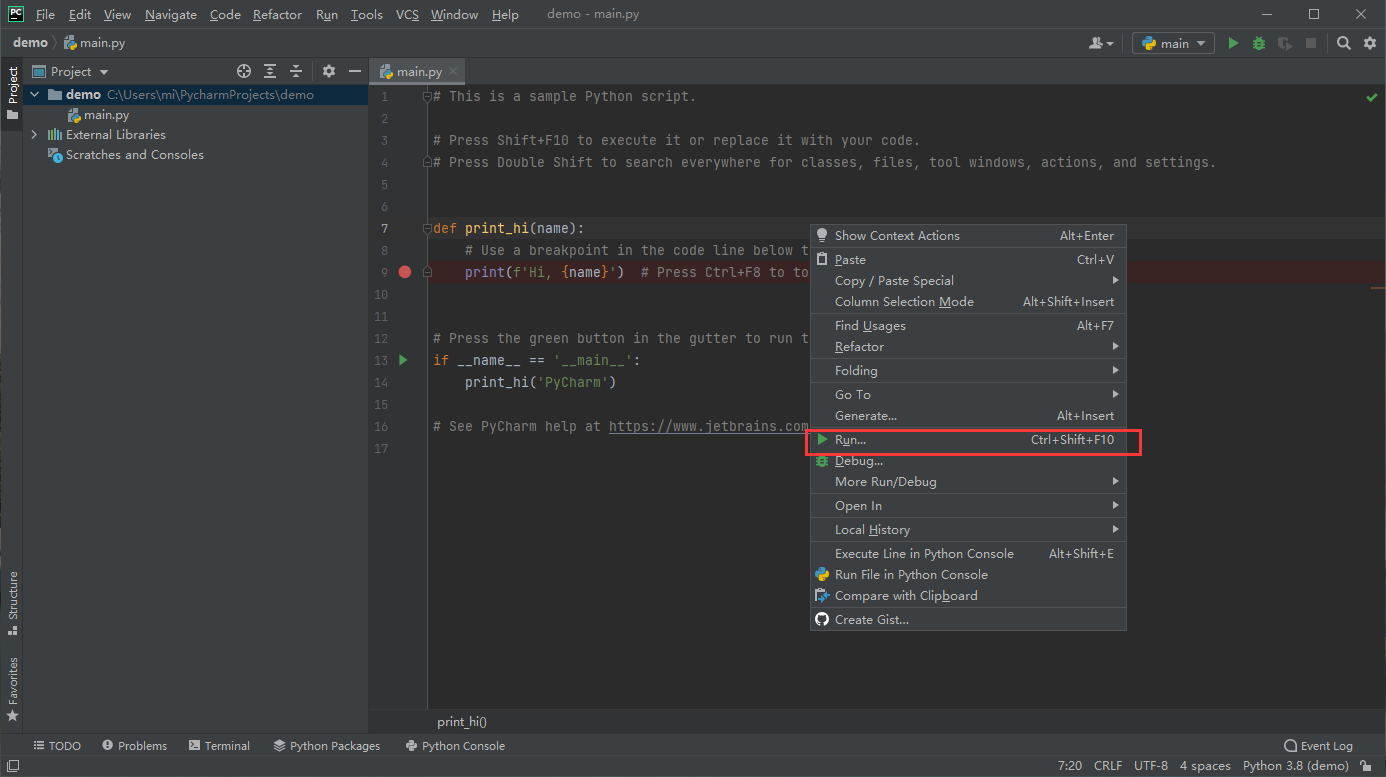Image resolution: width=1386 pixels, height=777 pixels.
Task: Expand the External Libraries tree node
Action: (34, 135)
